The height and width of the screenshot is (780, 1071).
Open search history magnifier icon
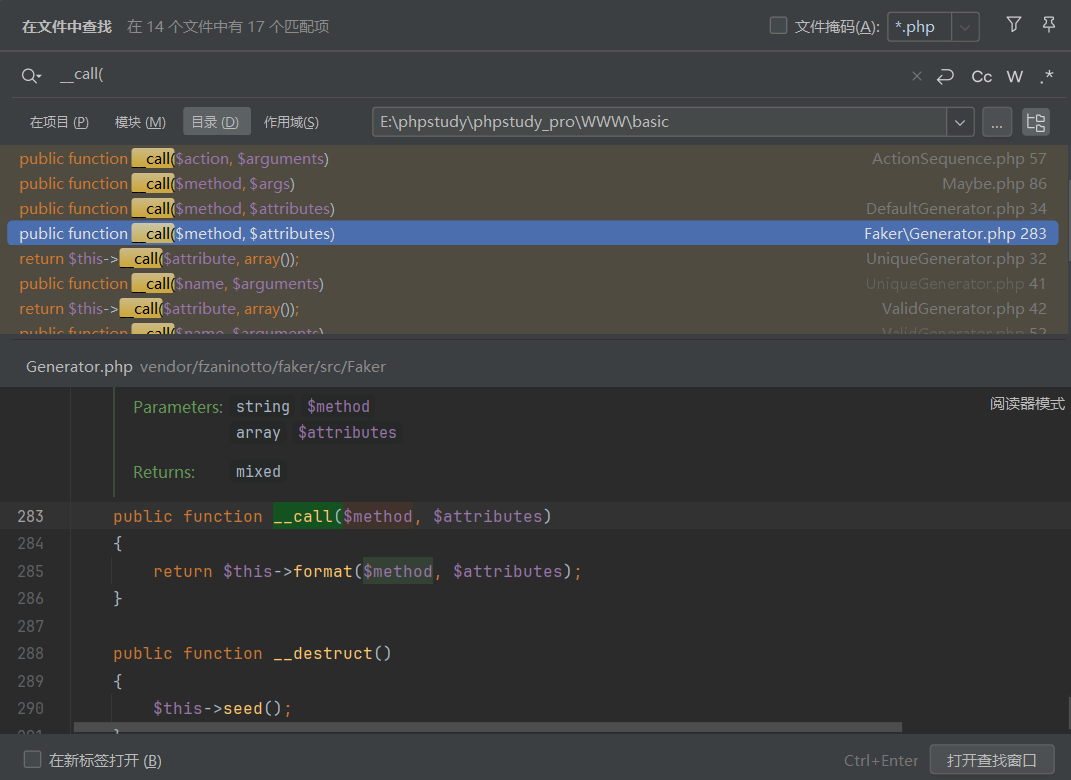pos(32,76)
